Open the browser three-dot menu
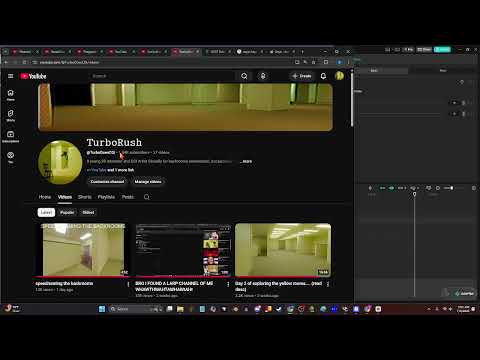Screen dimensions: 480x360 [x=349, y=62]
